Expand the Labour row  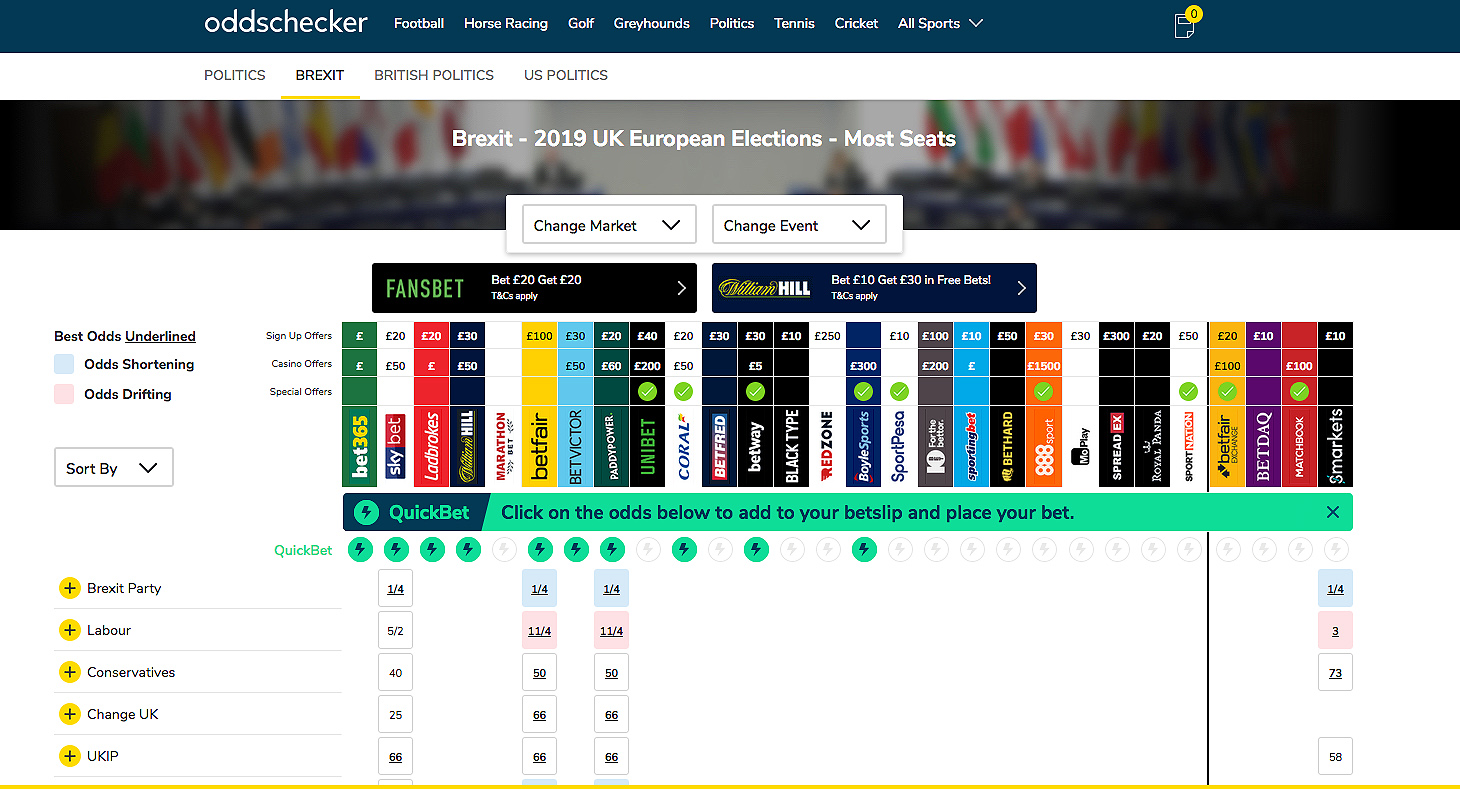click(69, 630)
